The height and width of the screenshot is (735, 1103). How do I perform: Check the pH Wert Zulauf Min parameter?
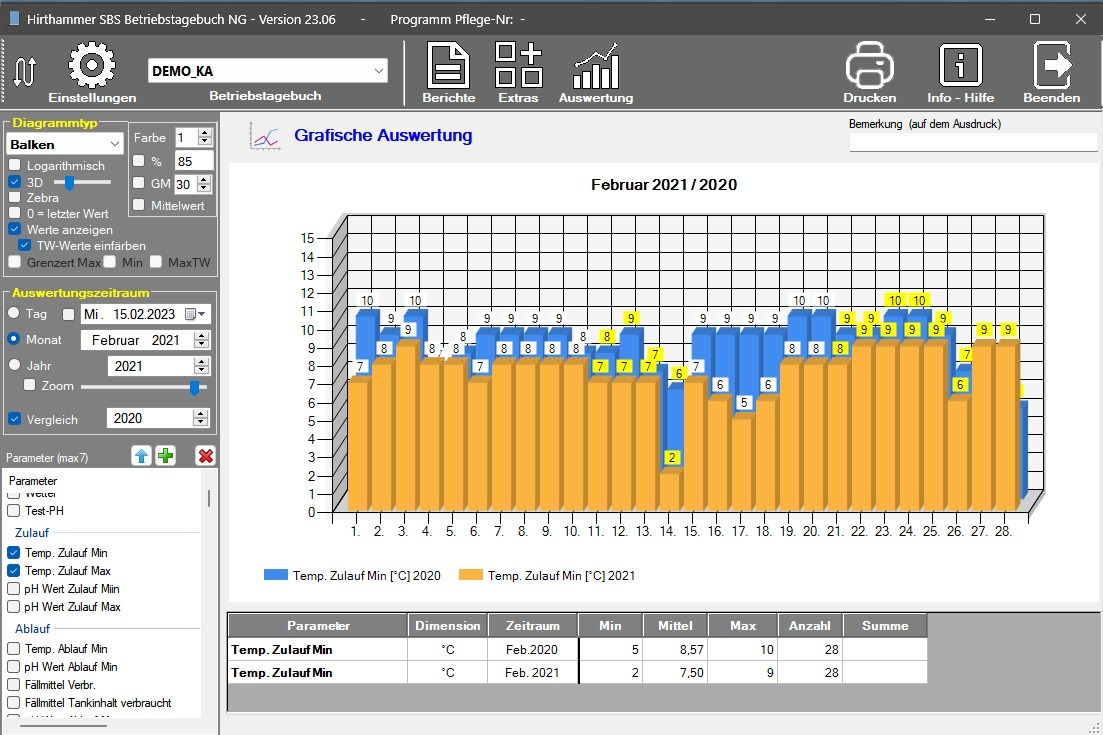point(15,589)
